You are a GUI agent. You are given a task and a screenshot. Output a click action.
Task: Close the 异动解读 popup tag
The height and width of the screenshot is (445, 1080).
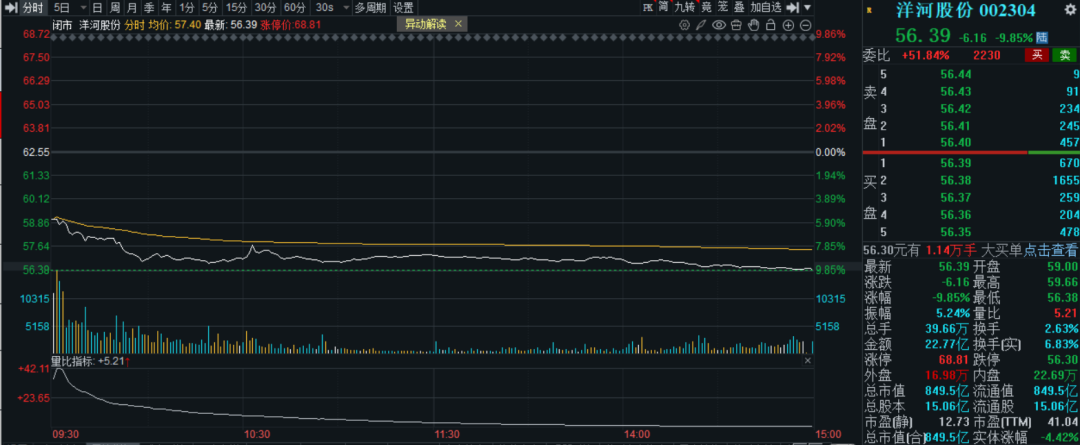coord(456,23)
